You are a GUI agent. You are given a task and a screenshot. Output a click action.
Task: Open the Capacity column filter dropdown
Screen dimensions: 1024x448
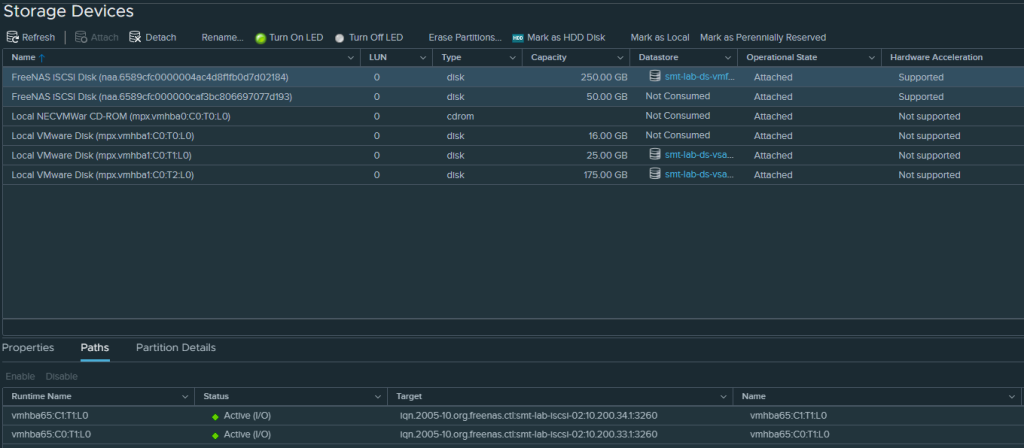tap(622, 58)
